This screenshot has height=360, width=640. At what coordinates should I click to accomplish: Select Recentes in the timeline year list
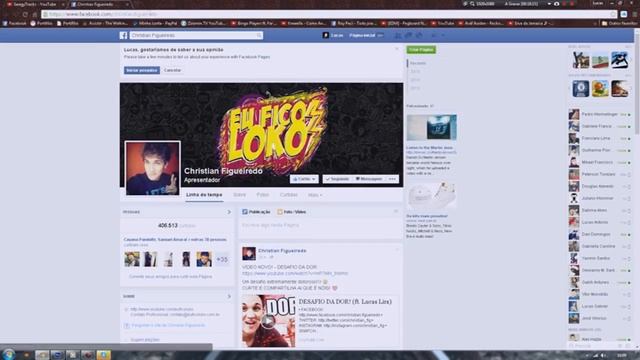pos(418,63)
